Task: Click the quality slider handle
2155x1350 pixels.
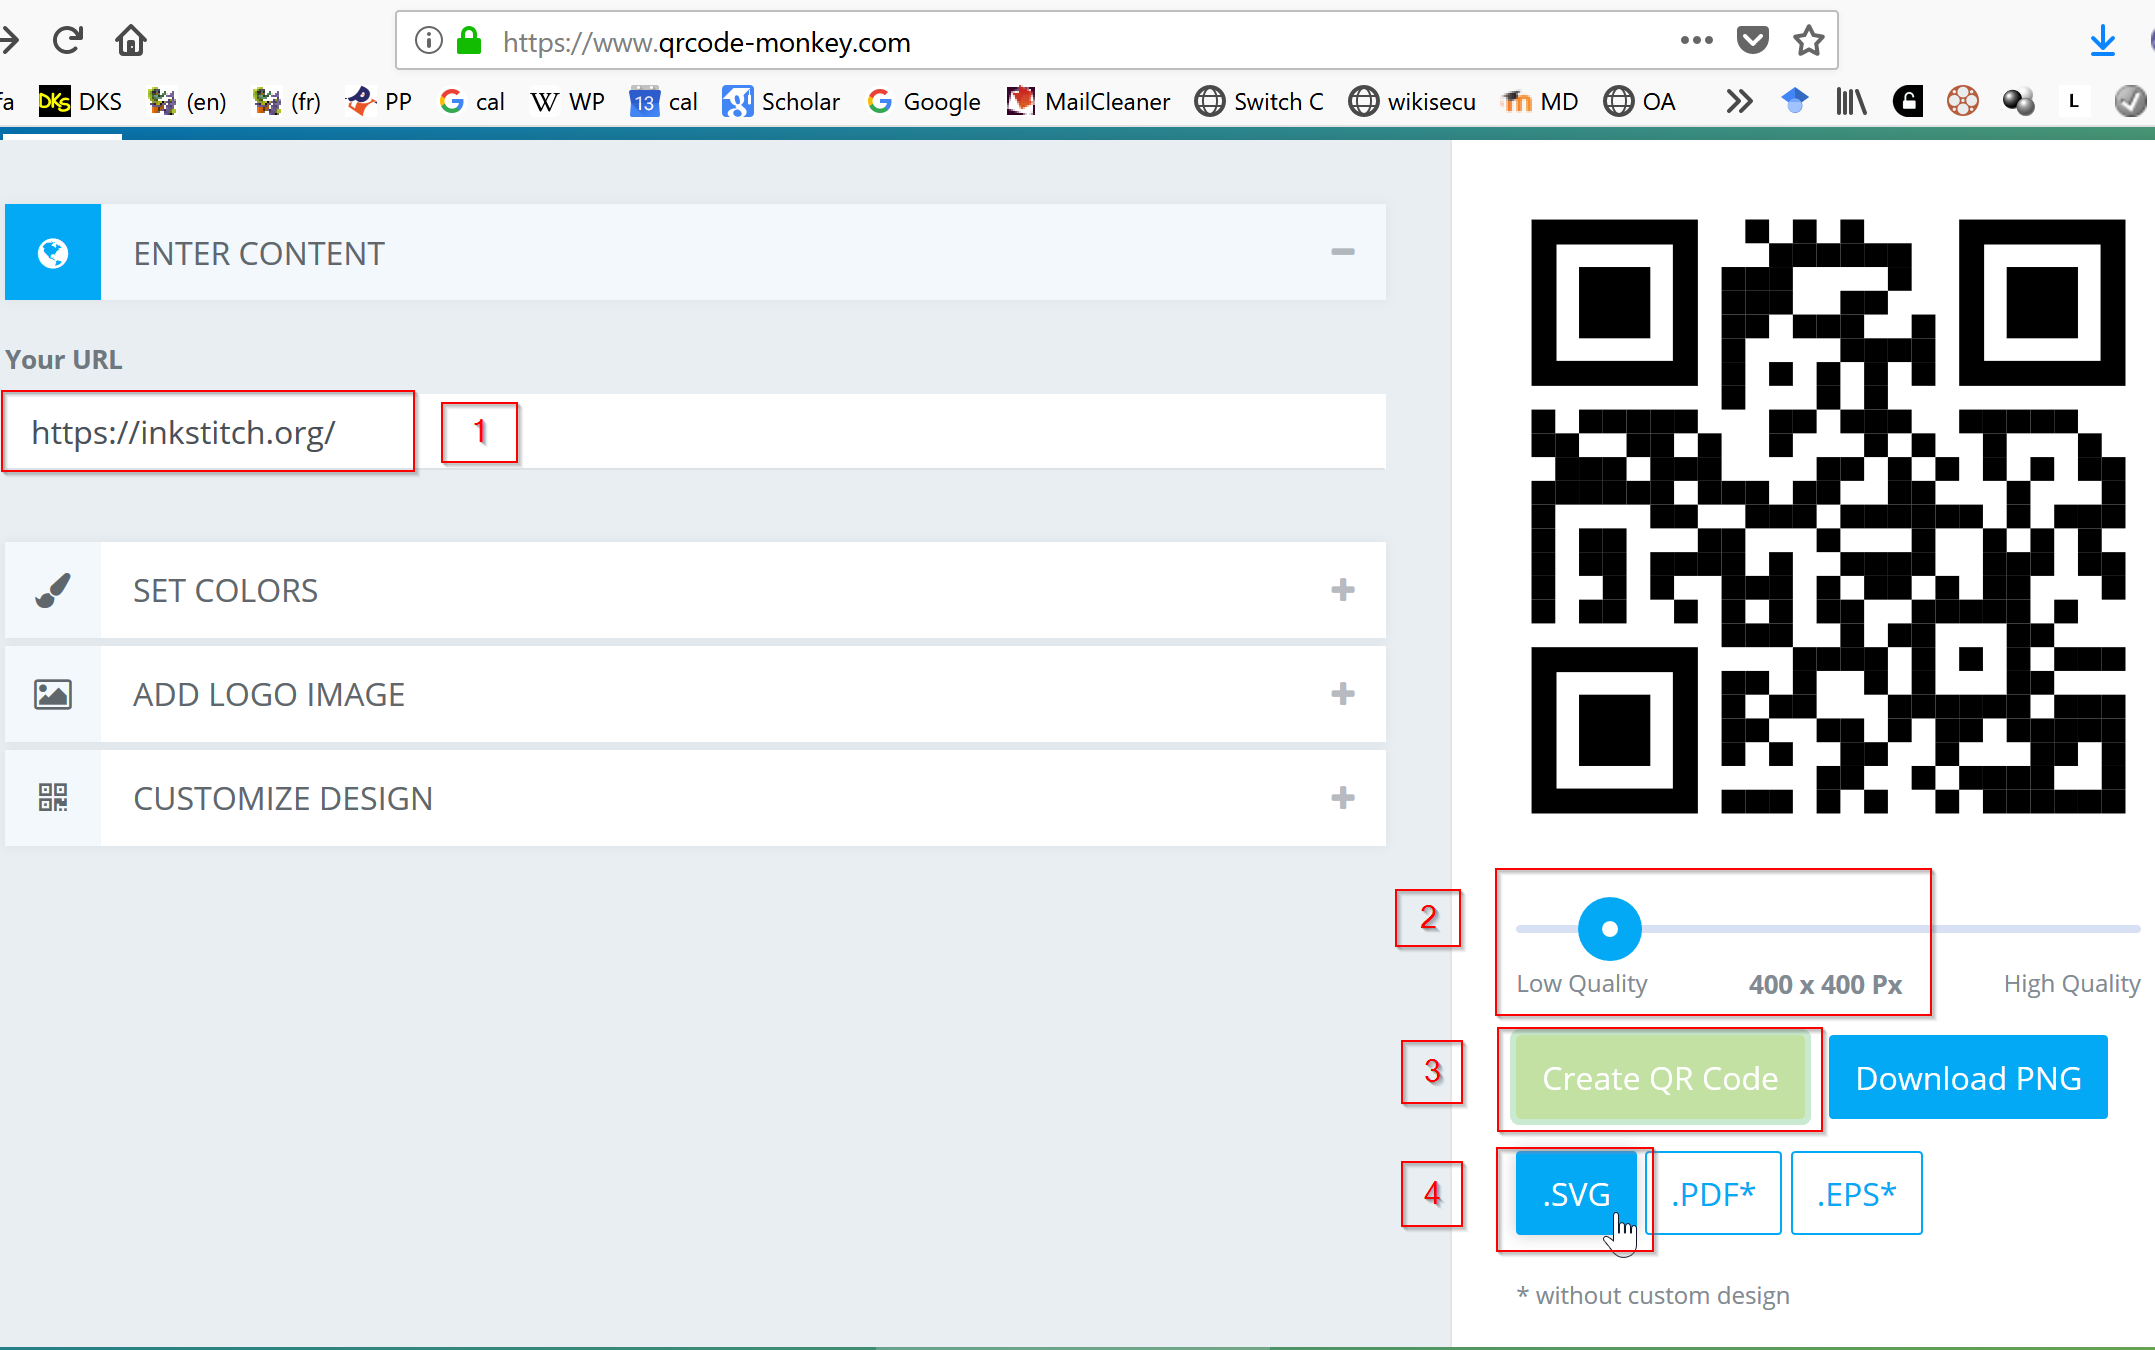Action: pos(1609,929)
